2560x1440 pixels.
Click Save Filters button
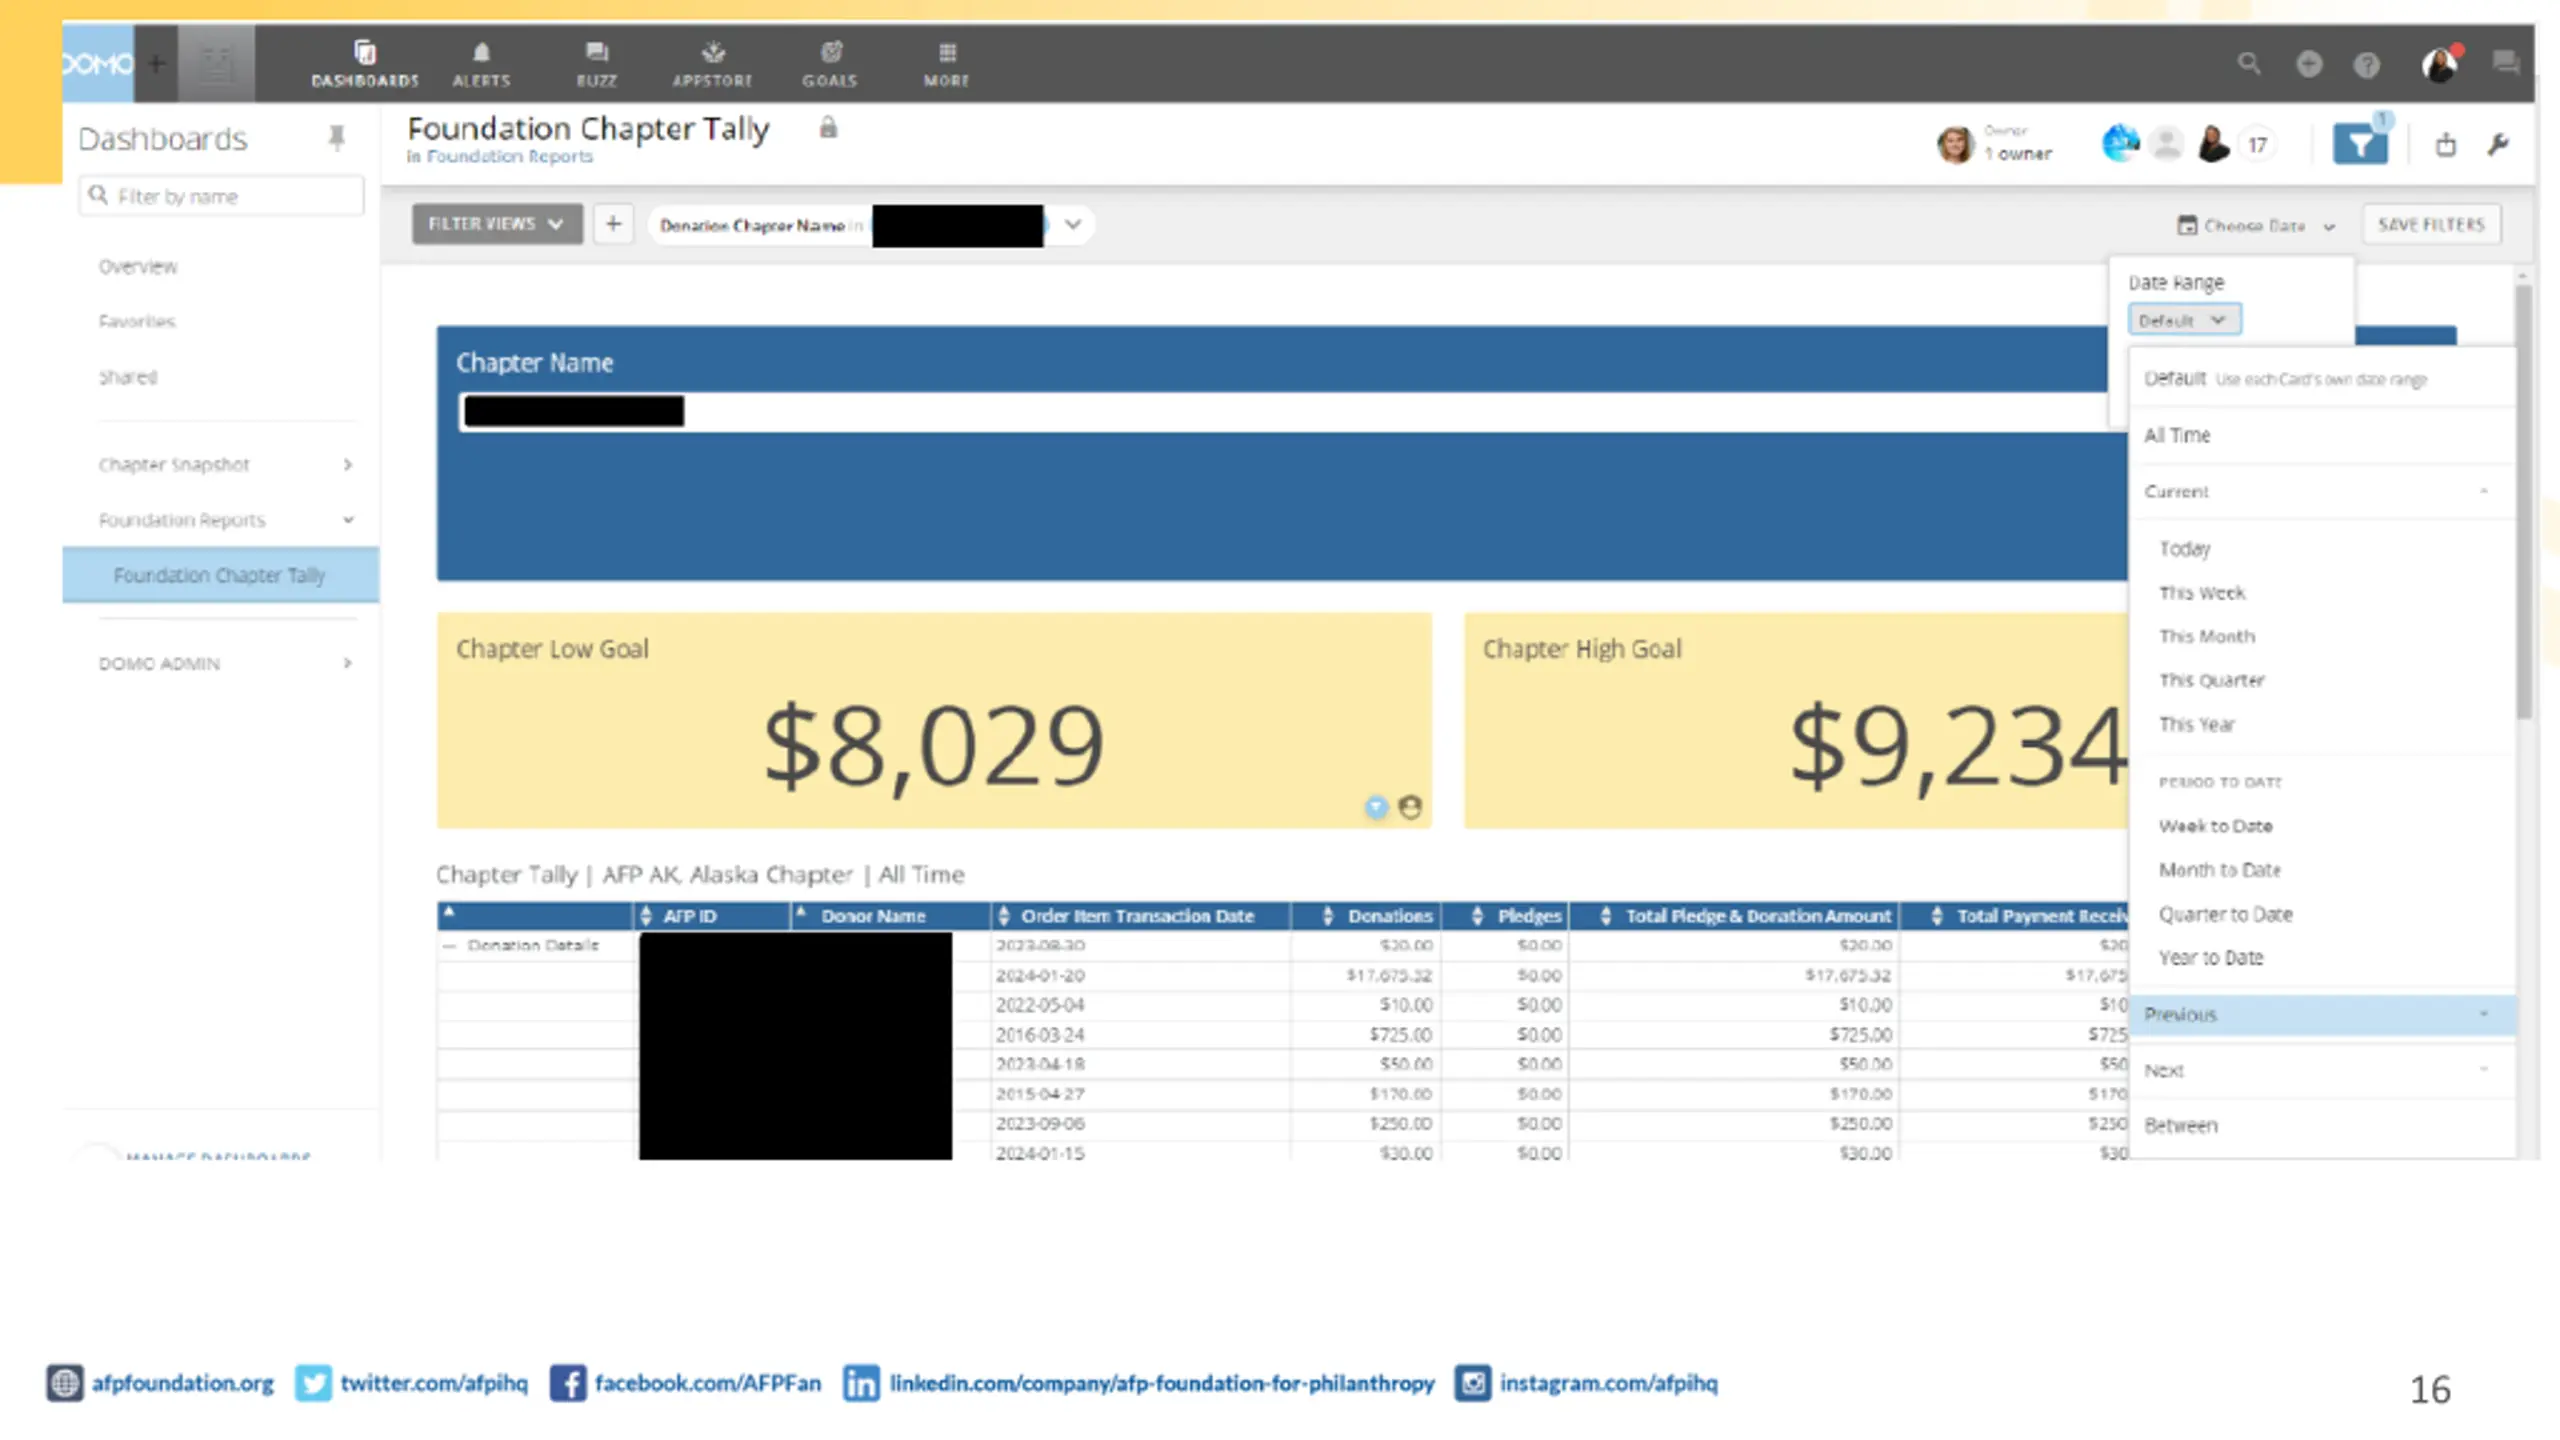pos(2431,225)
